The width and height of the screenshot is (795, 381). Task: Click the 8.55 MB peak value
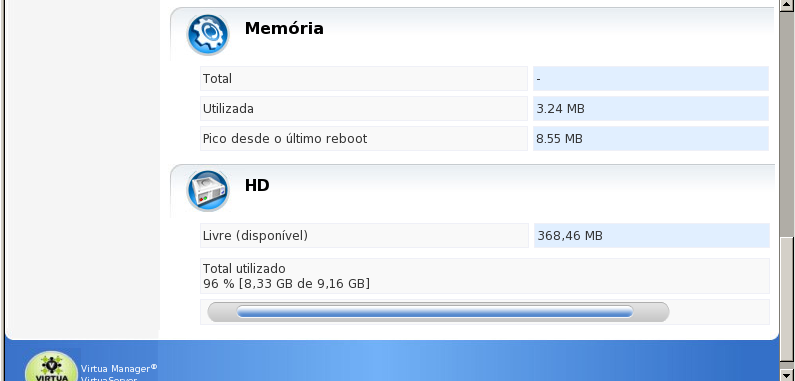point(560,138)
